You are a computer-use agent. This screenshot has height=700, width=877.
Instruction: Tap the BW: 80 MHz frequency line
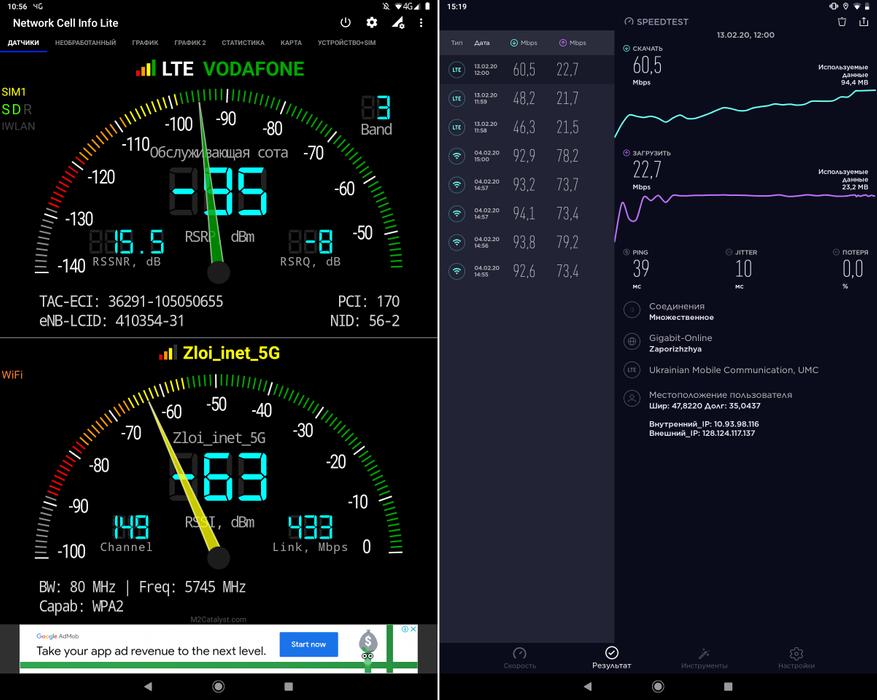pyautogui.click(x=142, y=587)
